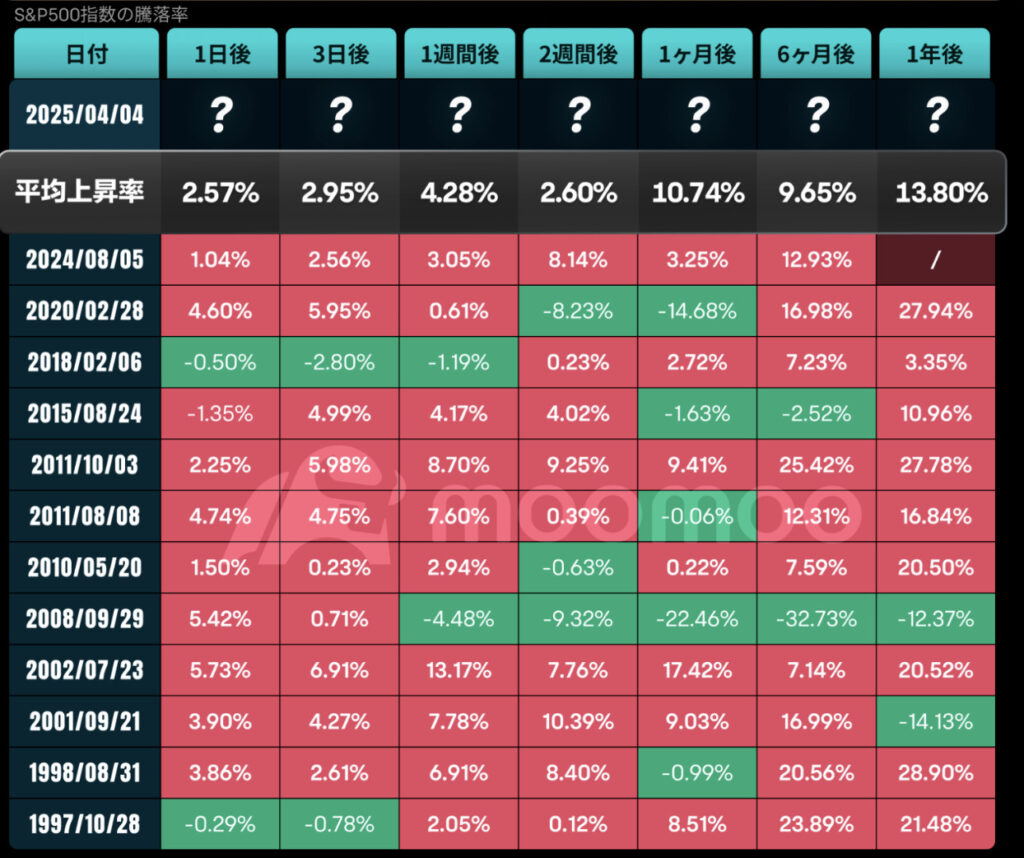Click the question mark under 6ヶ月後

(x=817, y=115)
